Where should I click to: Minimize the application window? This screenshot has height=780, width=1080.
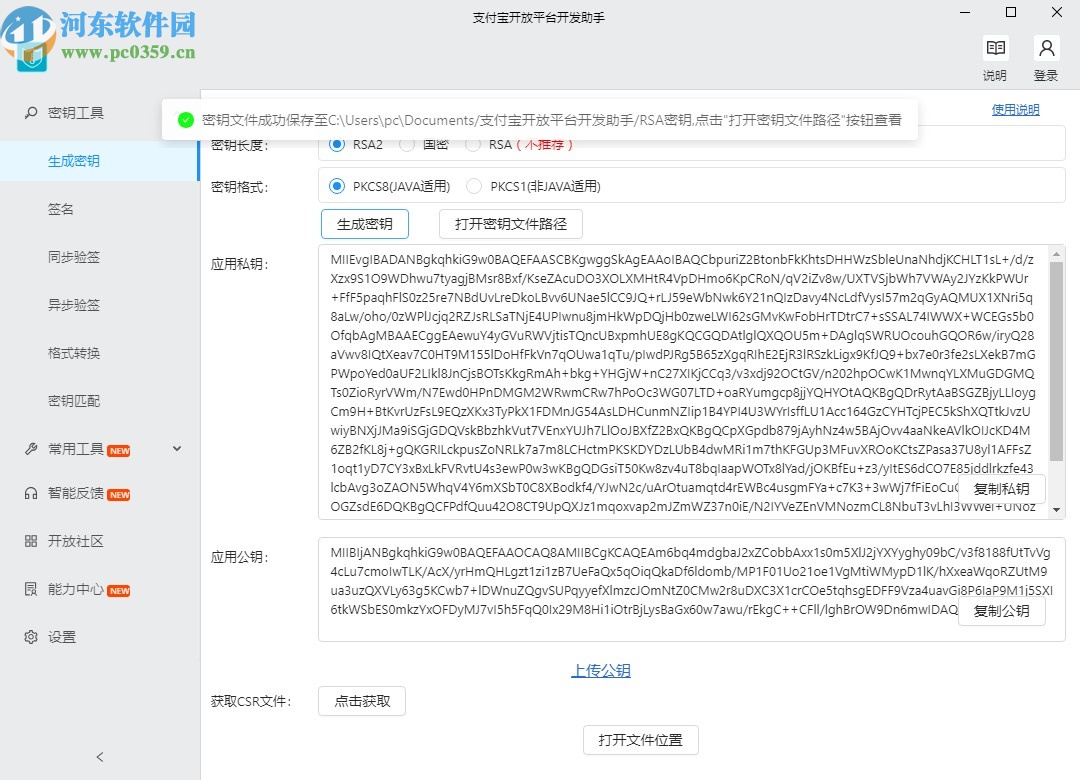[x=965, y=12]
